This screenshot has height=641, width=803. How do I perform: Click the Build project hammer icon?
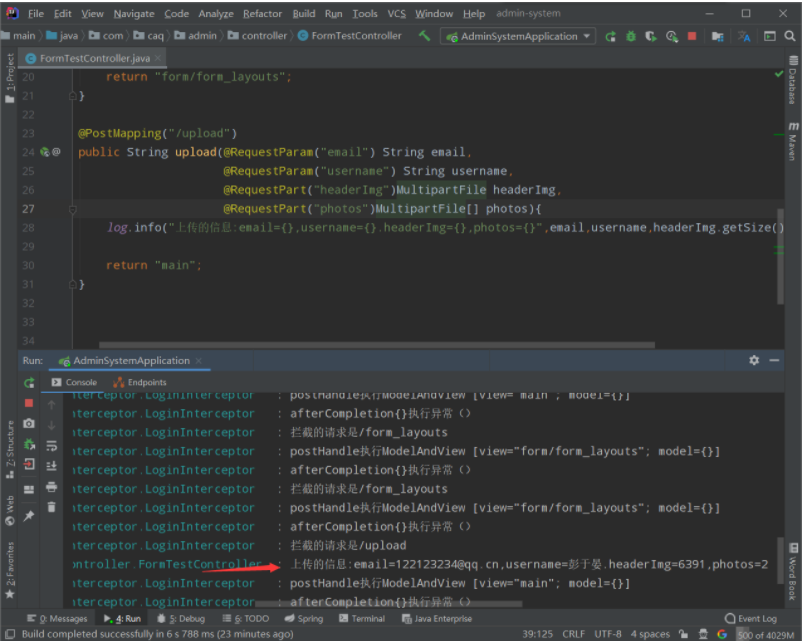click(x=425, y=36)
